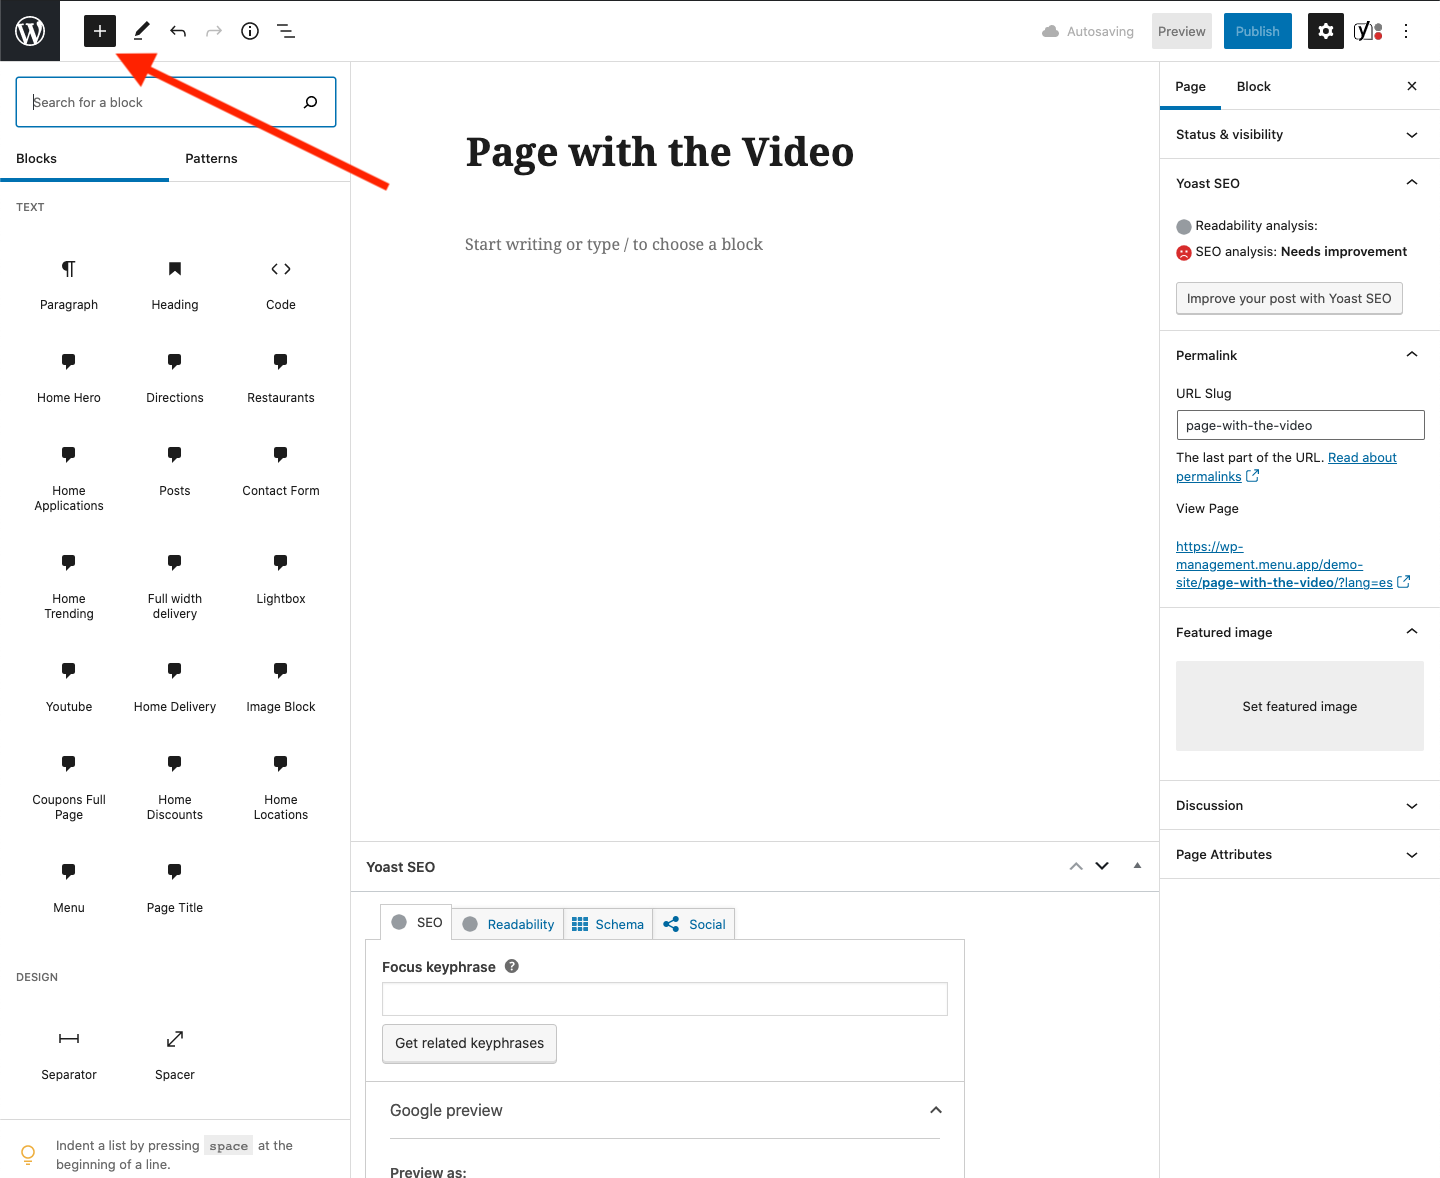Image resolution: width=1440 pixels, height=1178 pixels.
Task: Collapse the Google preview section
Action: click(x=665, y=1110)
